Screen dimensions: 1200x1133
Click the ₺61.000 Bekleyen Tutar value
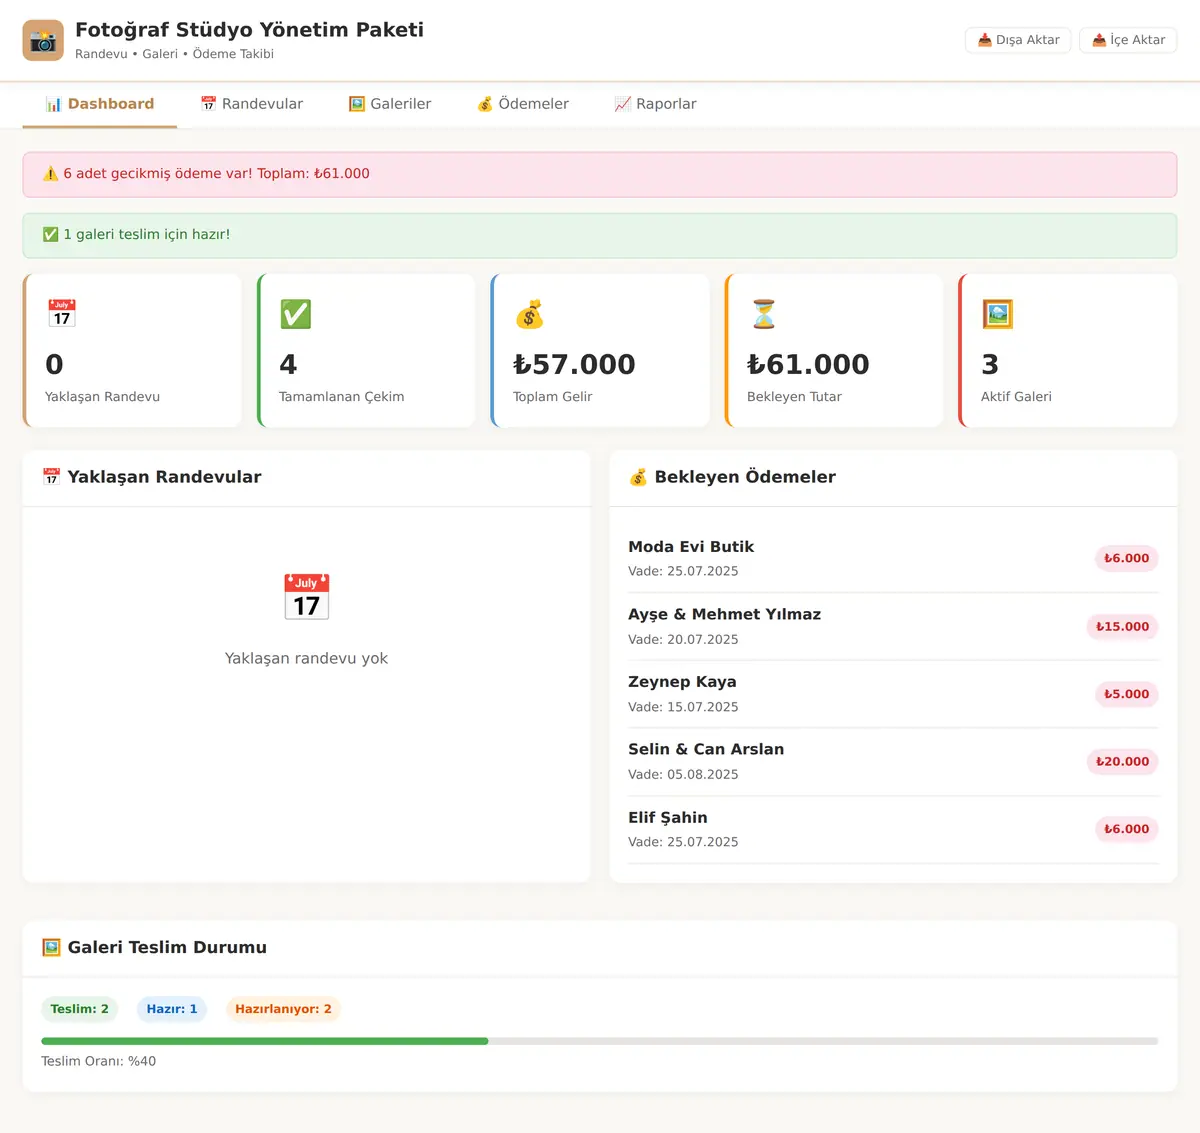808,364
